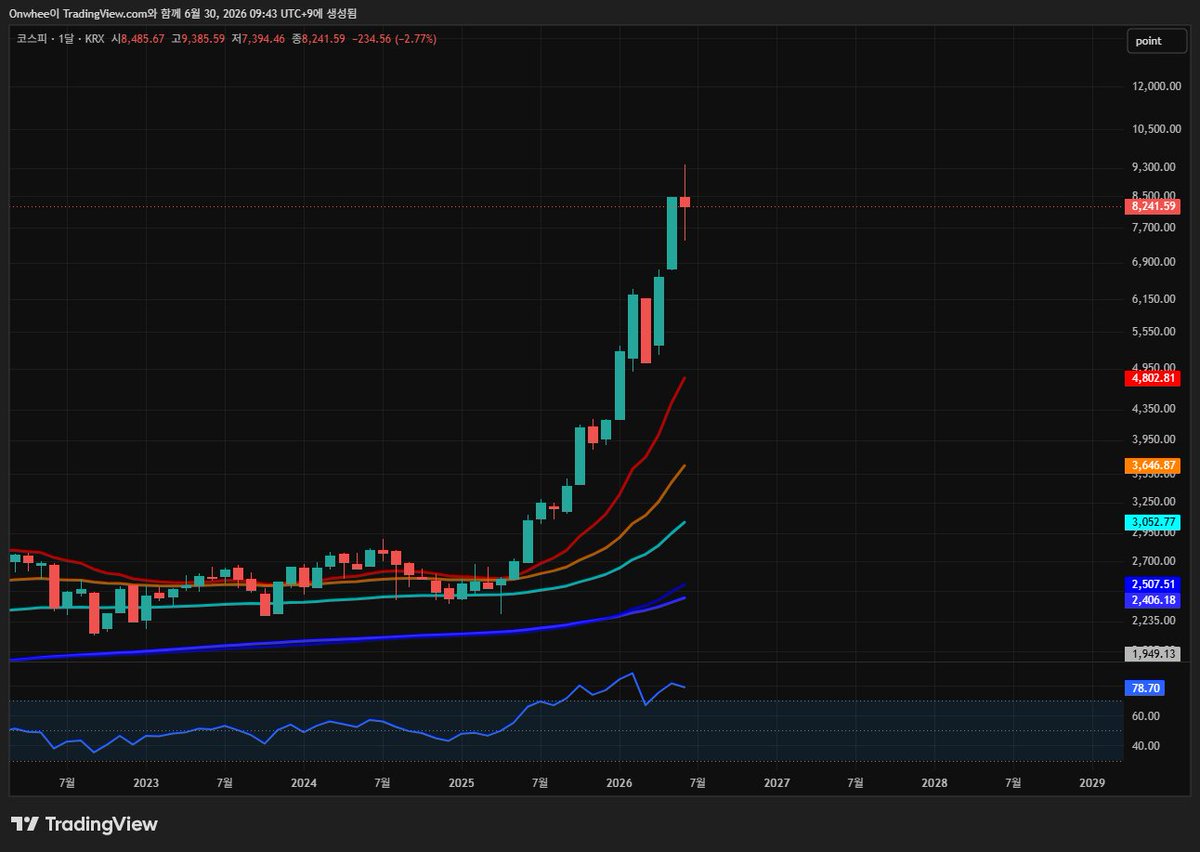1200x852 pixels.
Task: Click the blue 2,406.18 price tag
Action: click(1153, 599)
